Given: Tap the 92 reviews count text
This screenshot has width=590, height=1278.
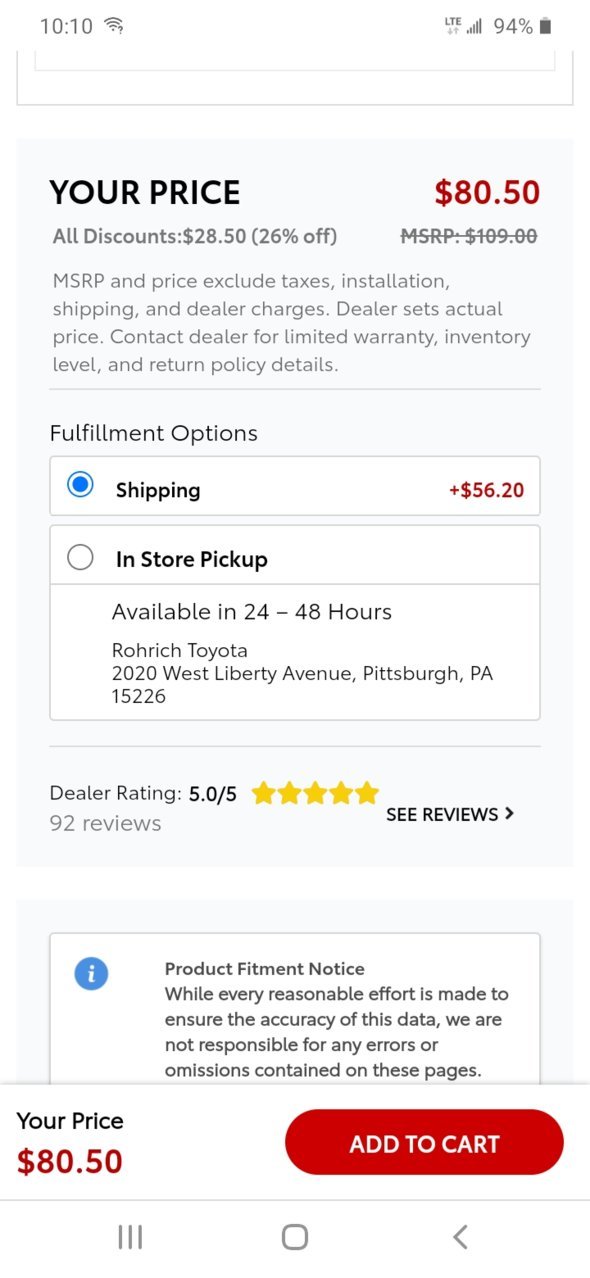Looking at the screenshot, I should (x=105, y=823).
